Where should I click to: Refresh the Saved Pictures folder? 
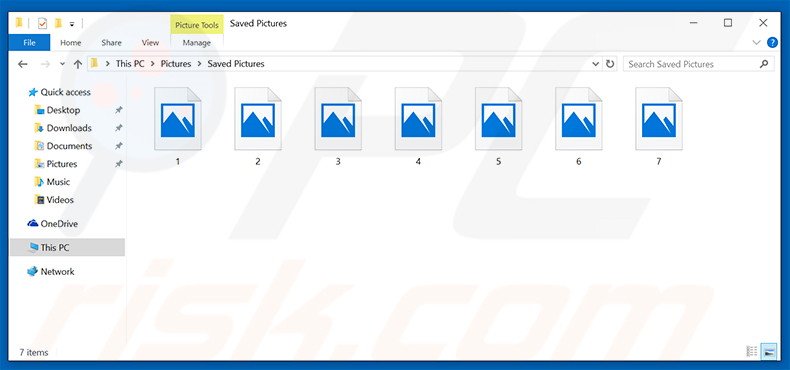coord(610,64)
